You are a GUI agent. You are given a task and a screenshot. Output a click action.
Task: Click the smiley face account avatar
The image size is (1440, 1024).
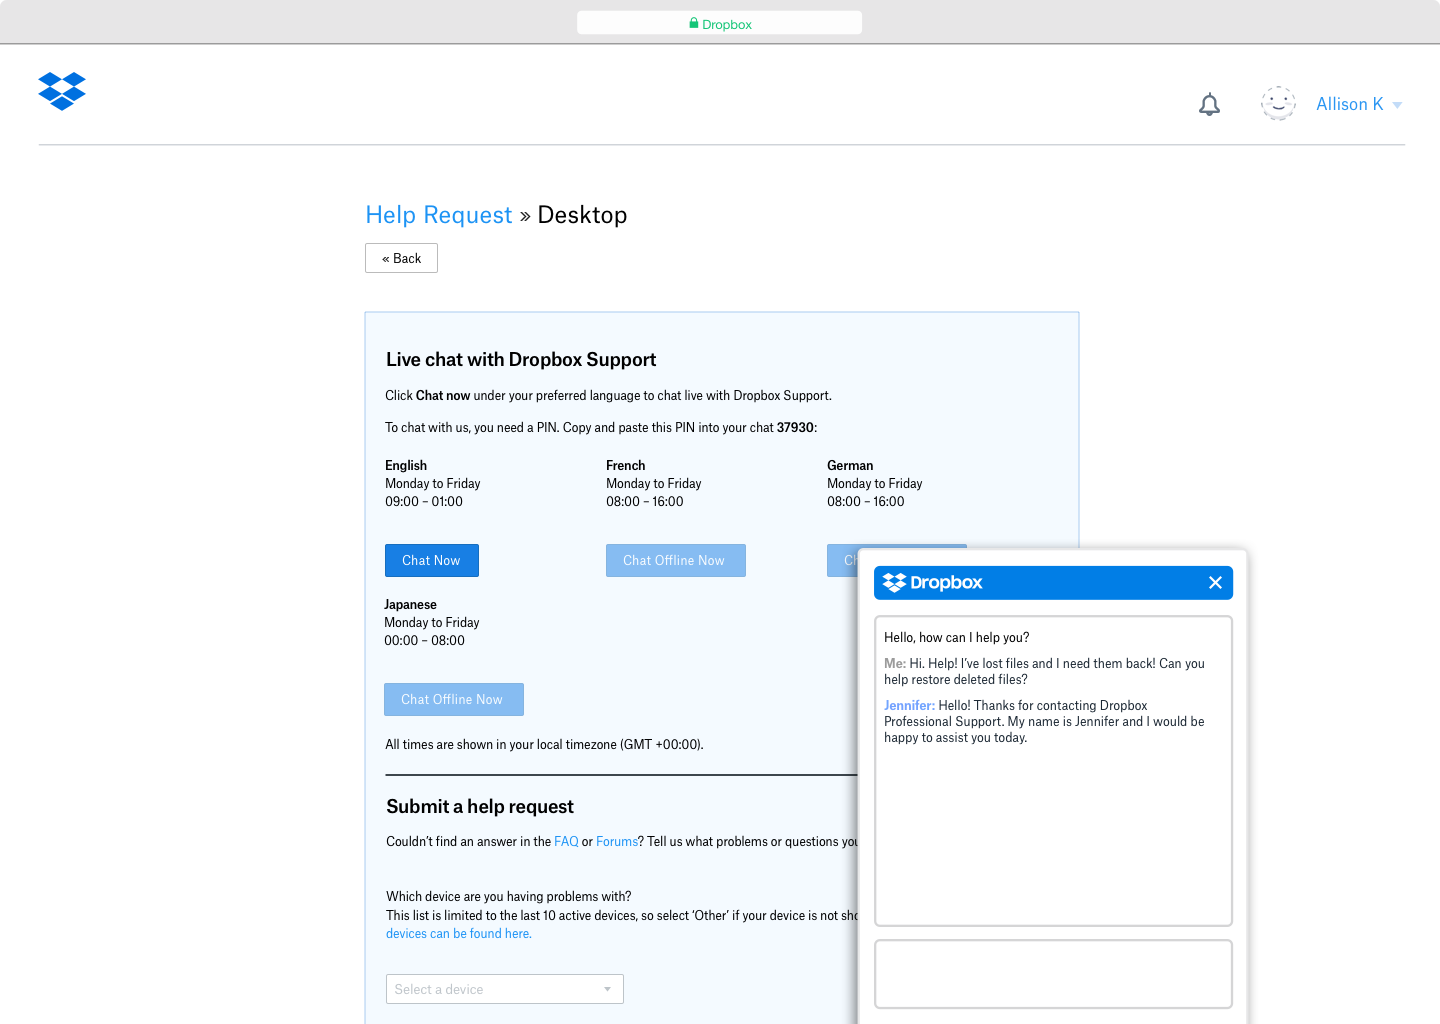(1278, 103)
